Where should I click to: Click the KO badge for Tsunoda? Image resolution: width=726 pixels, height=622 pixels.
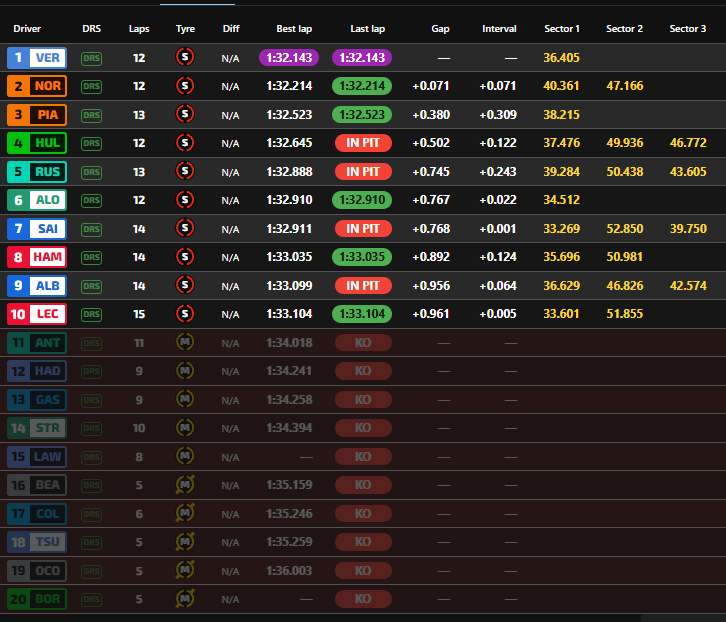362,543
